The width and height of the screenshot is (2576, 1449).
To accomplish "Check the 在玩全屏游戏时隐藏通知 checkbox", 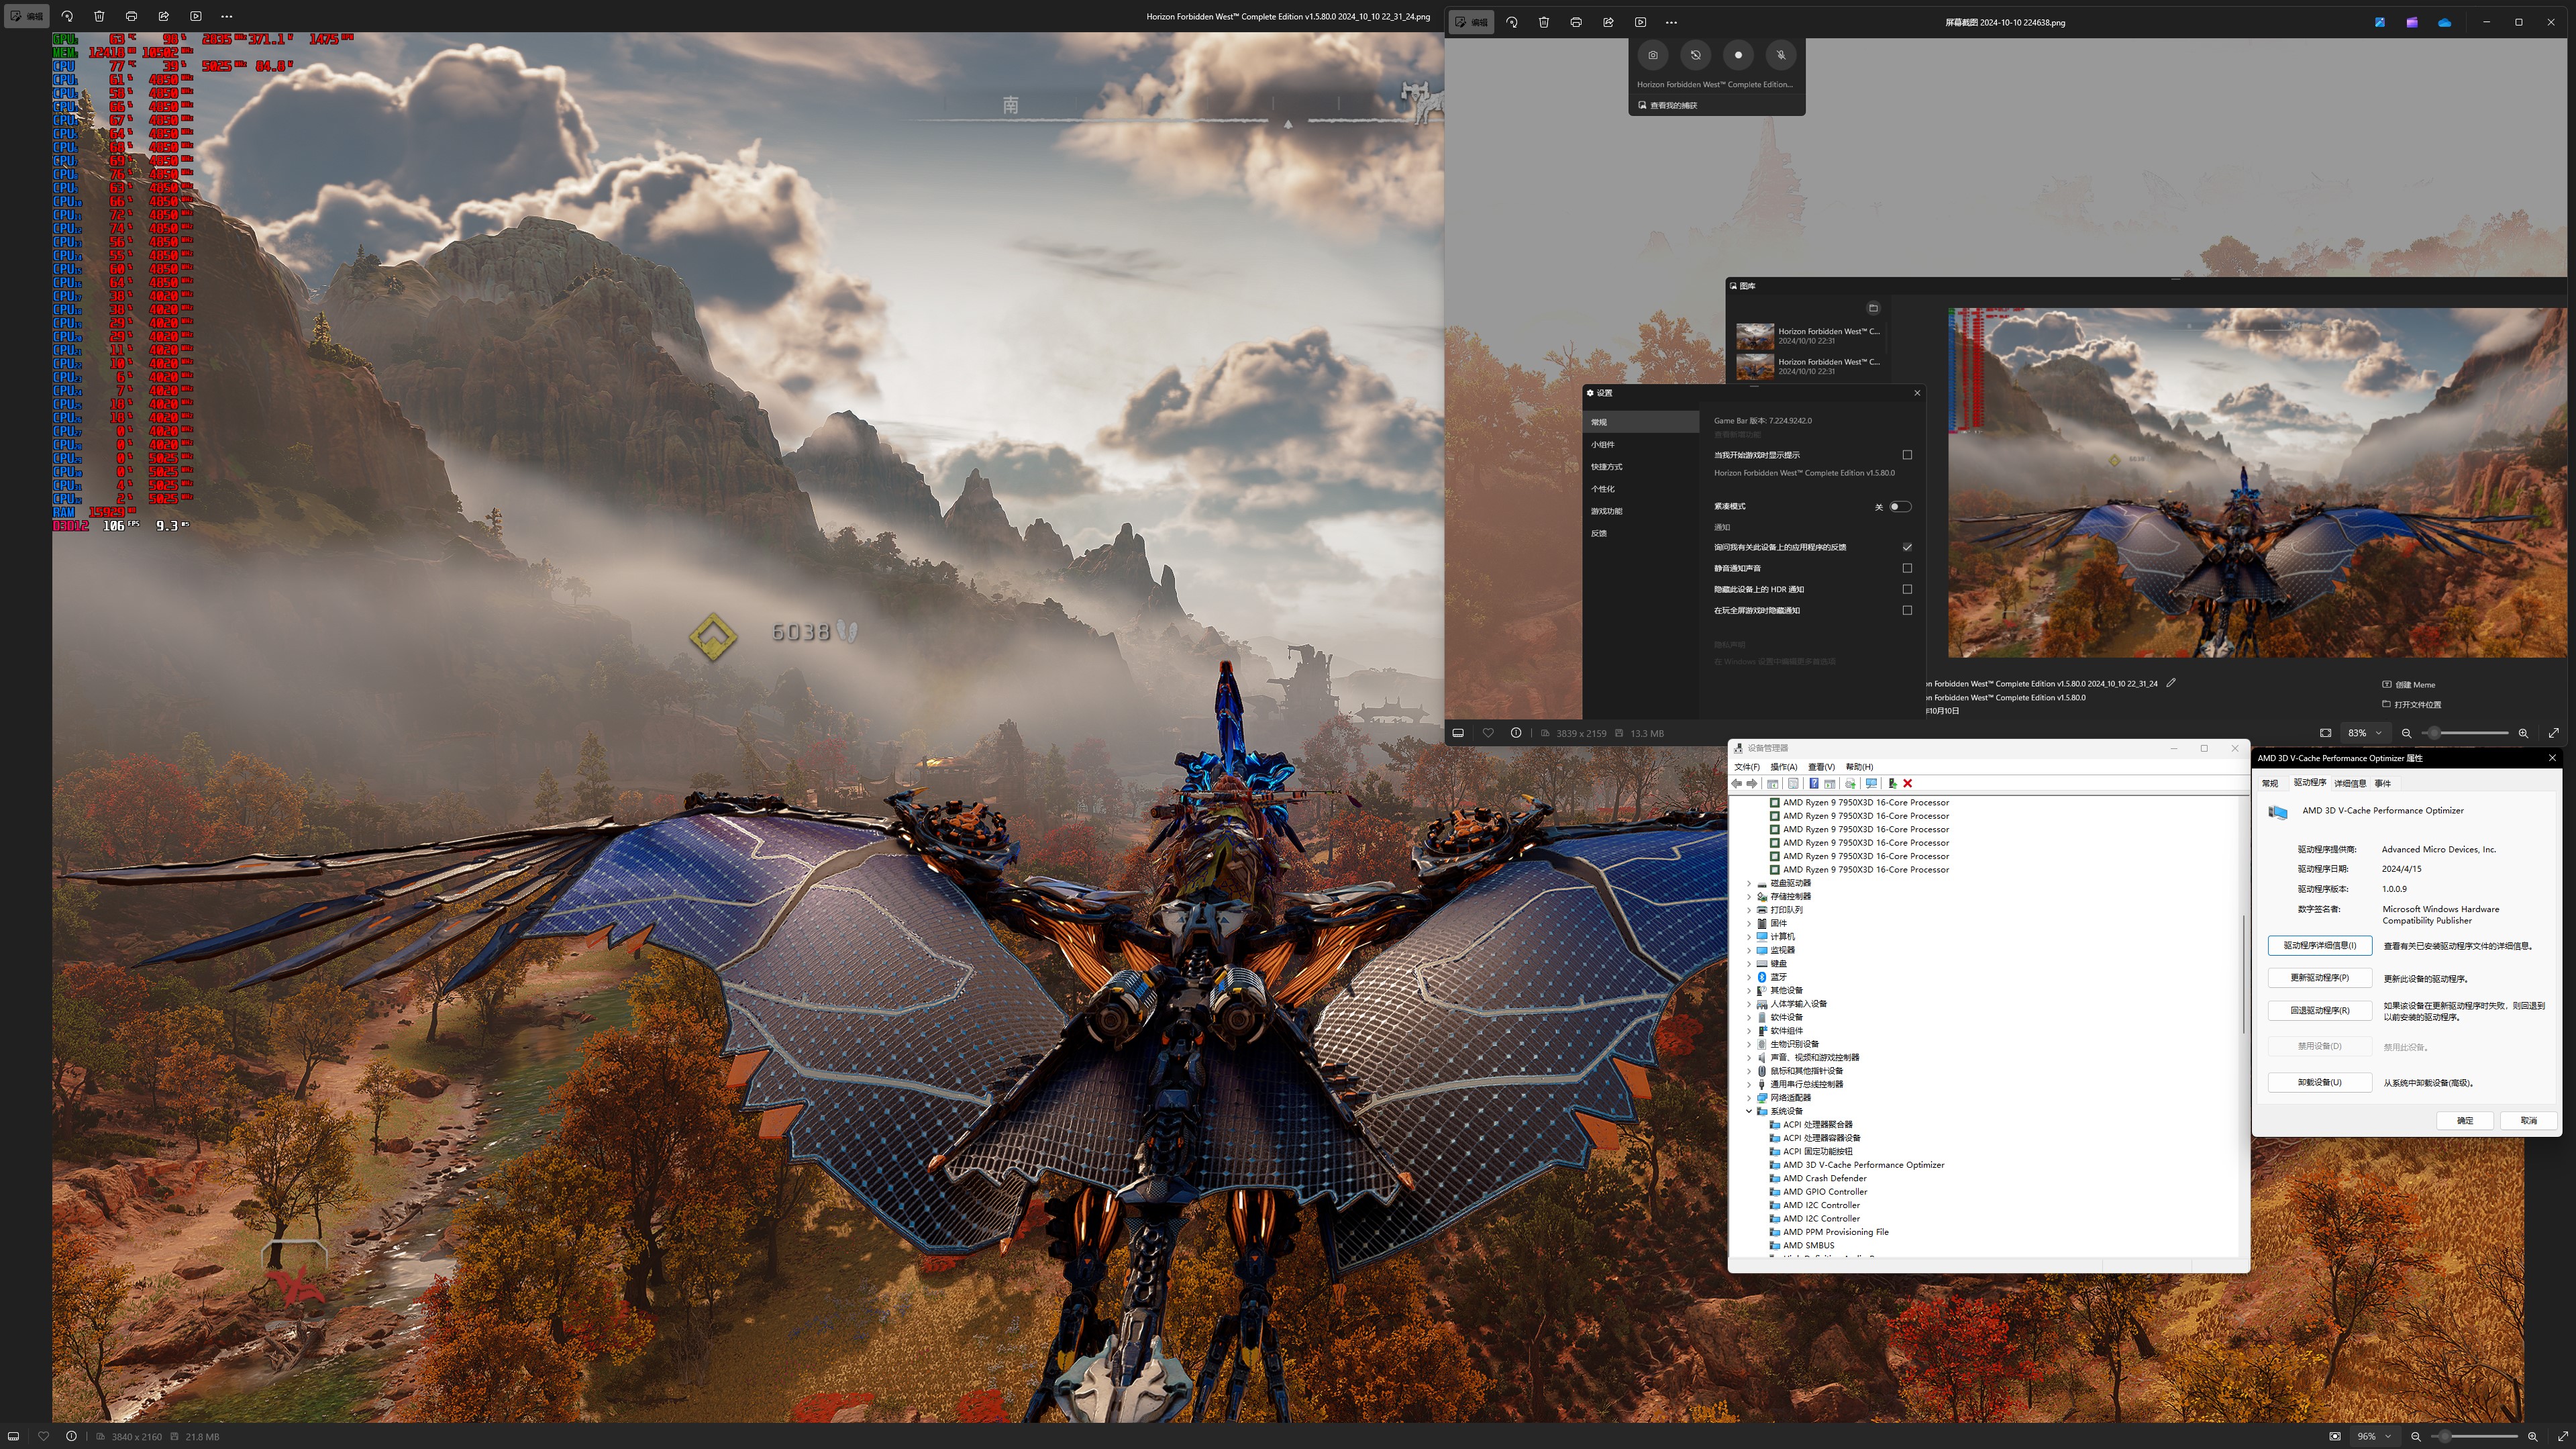I will click(1907, 610).
